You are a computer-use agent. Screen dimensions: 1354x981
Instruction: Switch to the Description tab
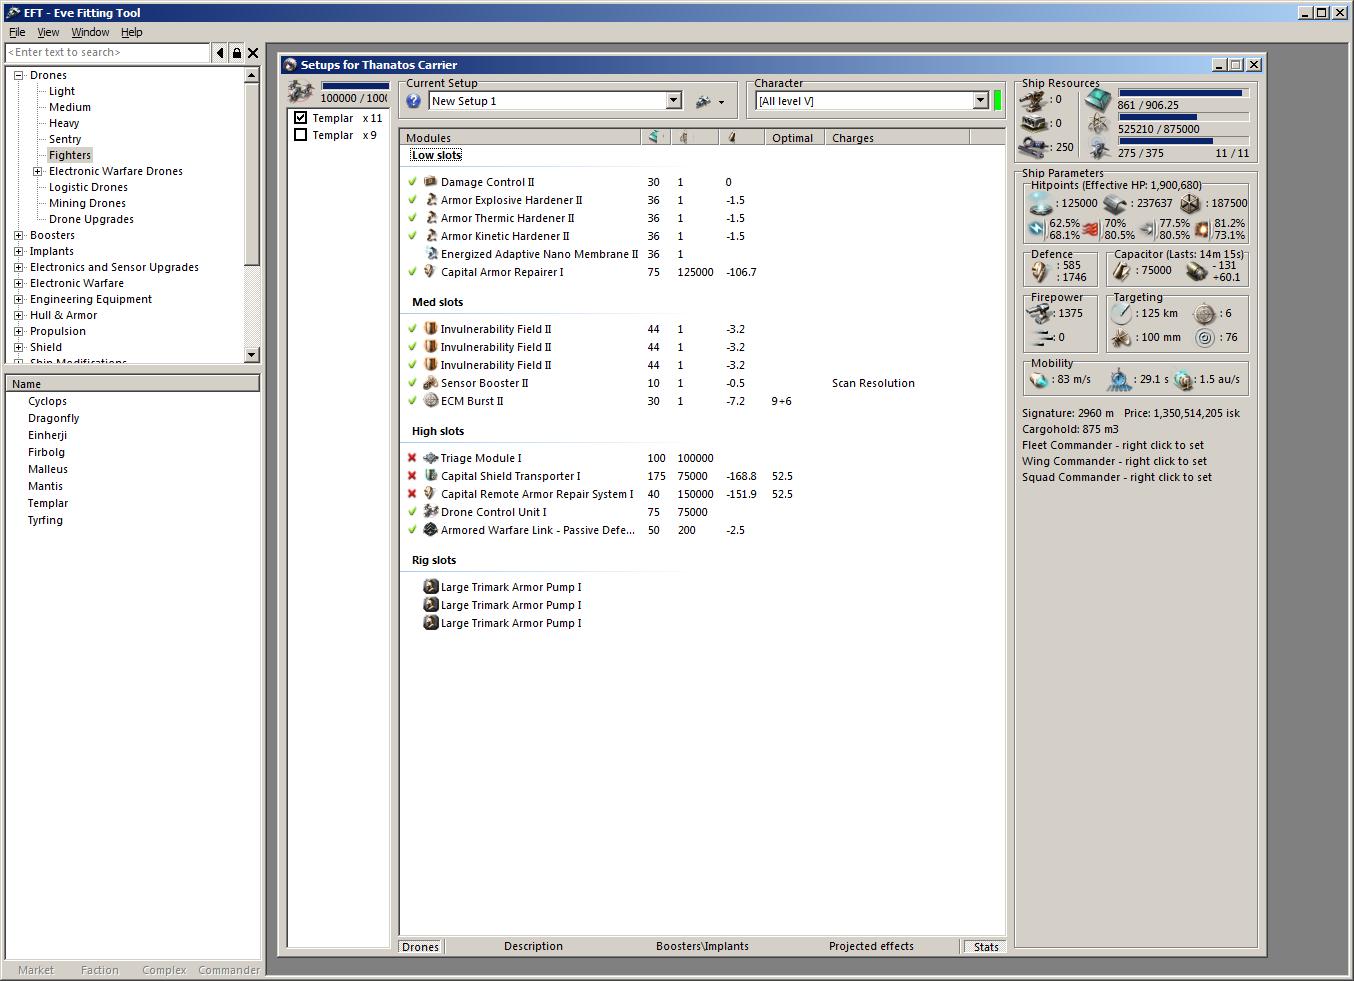(533, 946)
